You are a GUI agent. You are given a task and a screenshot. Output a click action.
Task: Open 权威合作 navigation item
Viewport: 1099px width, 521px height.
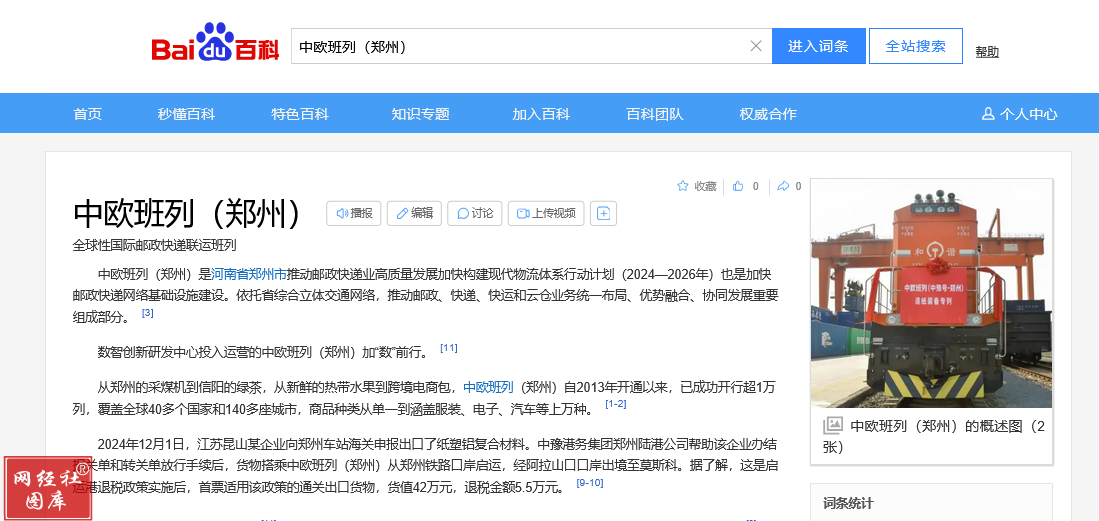[x=768, y=114]
